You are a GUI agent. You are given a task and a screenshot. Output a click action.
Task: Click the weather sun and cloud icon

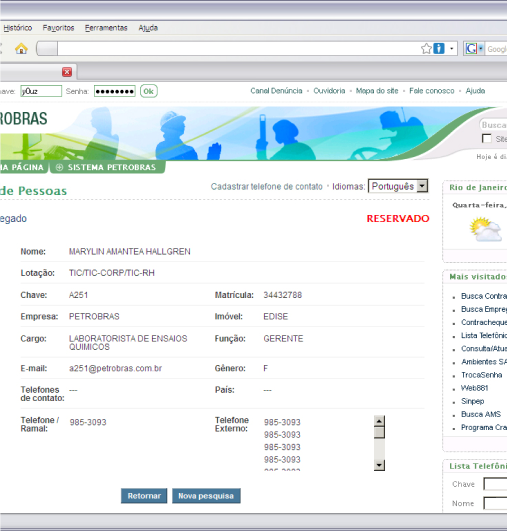pos(485,230)
